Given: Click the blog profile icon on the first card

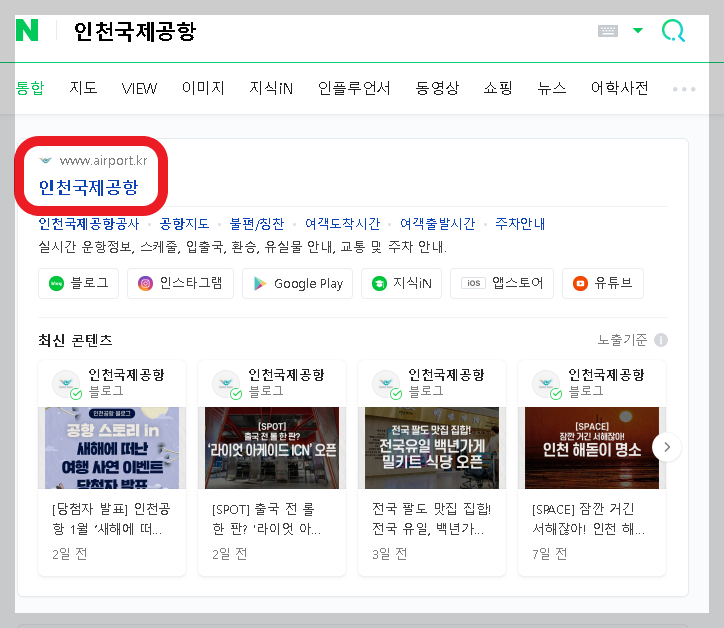Looking at the screenshot, I should pyautogui.click(x=66, y=384).
